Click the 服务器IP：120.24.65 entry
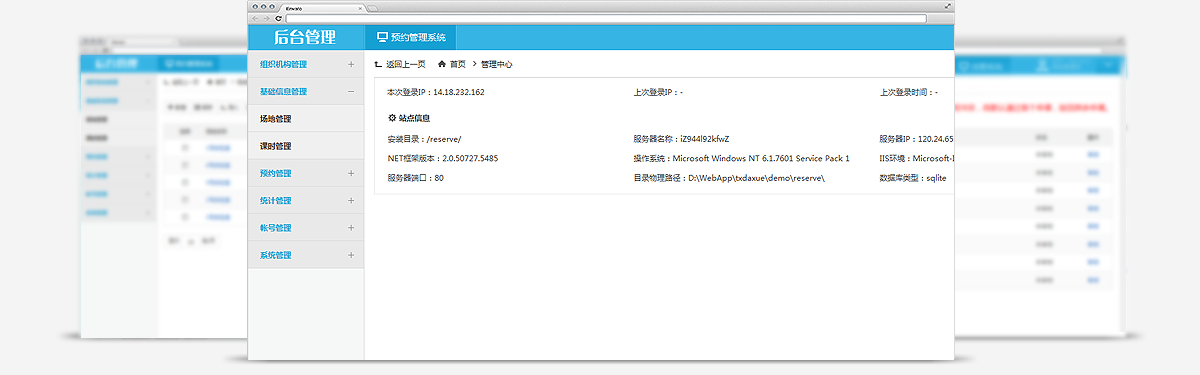Viewport: 1200px width, 375px height. 916,139
